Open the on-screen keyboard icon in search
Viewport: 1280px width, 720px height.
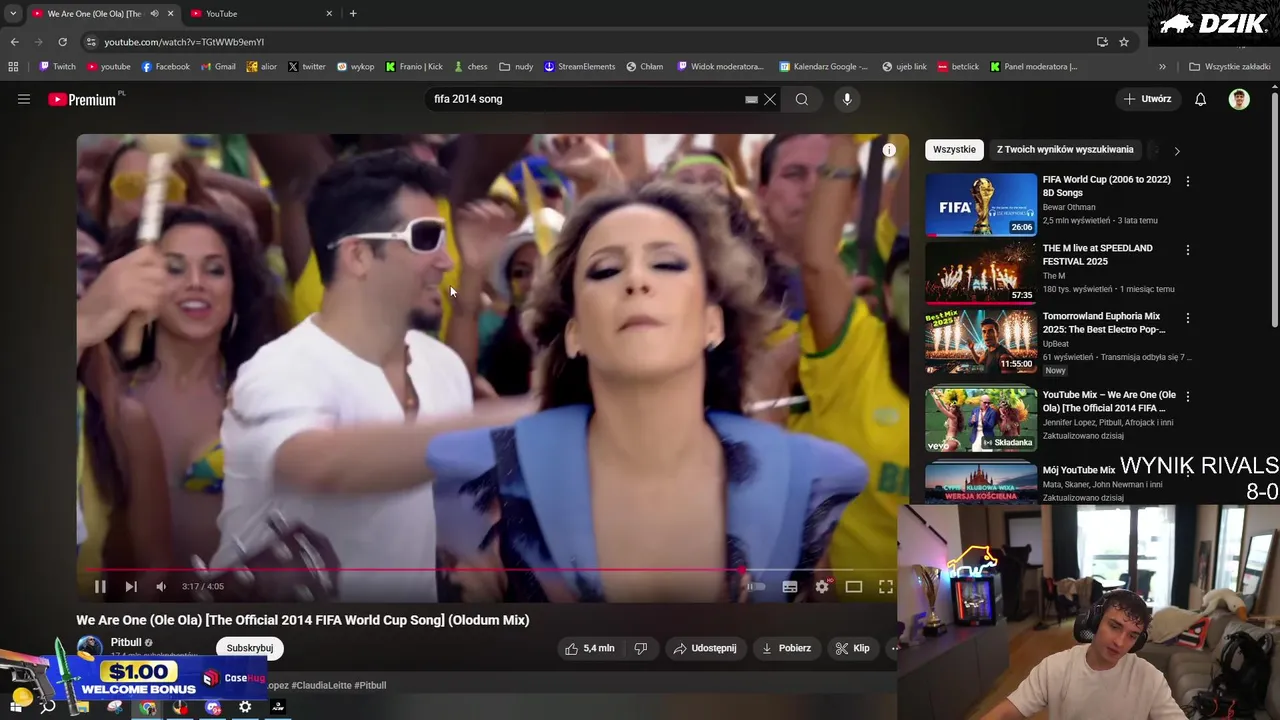(x=751, y=99)
